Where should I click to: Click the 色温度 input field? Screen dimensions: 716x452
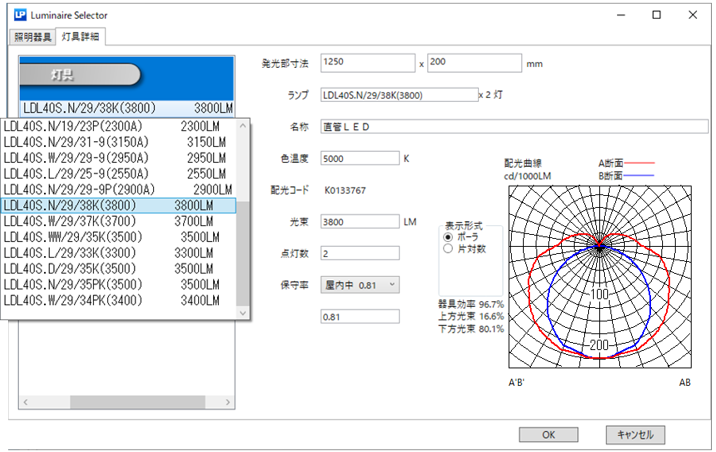point(360,158)
